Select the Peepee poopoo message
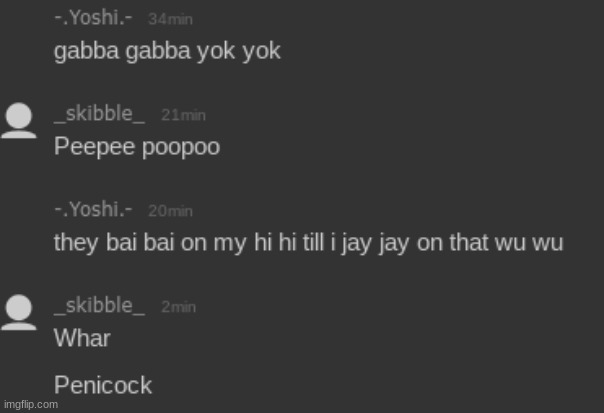The image size is (604, 413). coord(137,148)
